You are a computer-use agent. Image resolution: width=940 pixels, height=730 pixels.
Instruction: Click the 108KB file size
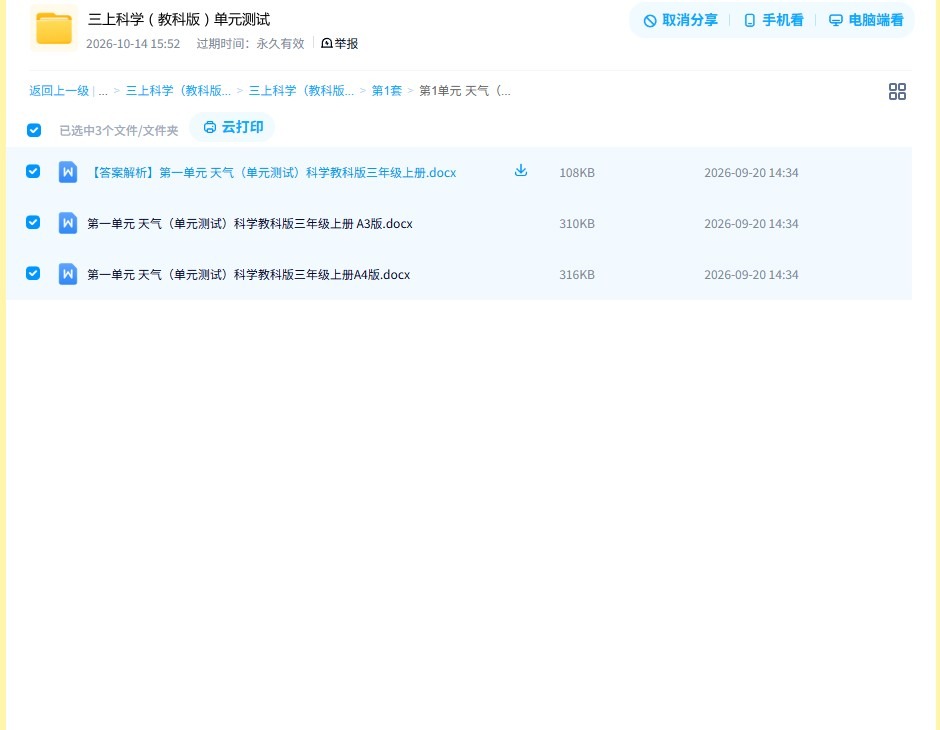(x=577, y=173)
